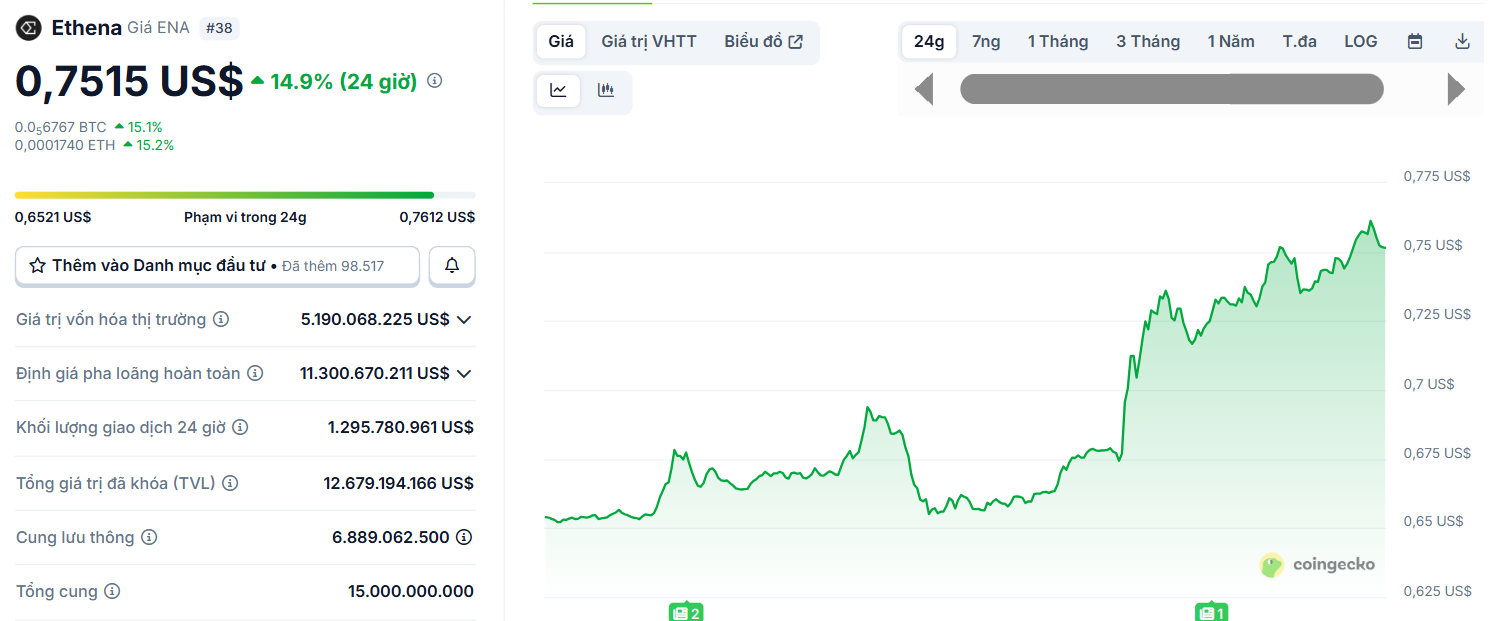Open the calendar date range picker
The image size is (1509, 621).
pos(1414,41)
